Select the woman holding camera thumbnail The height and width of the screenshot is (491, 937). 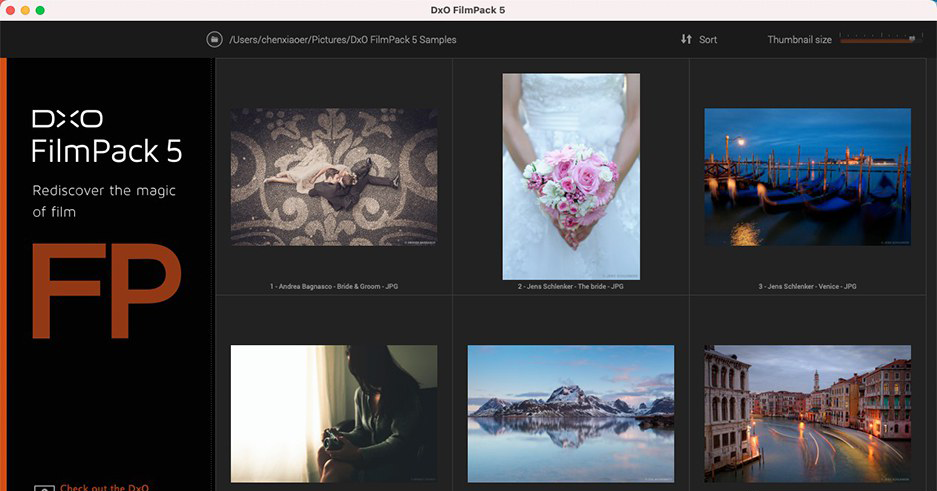(x=333, y=413)
